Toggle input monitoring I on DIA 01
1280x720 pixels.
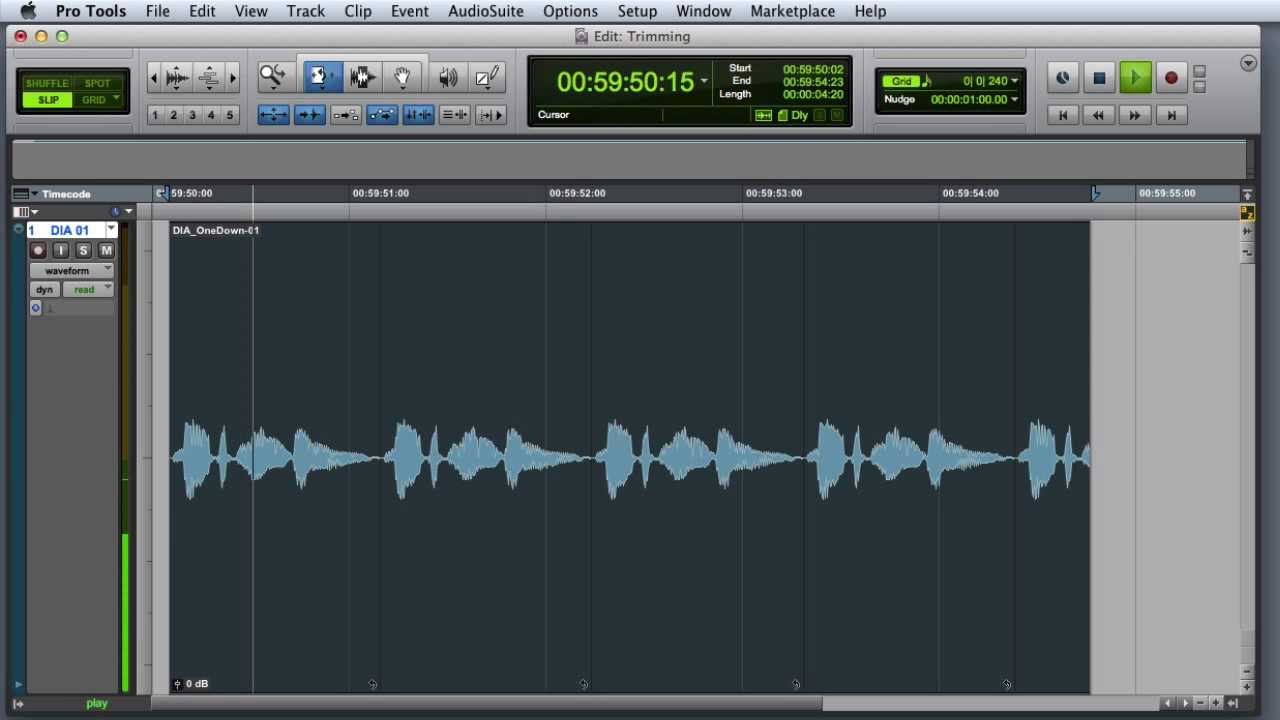tap(61, 250)
